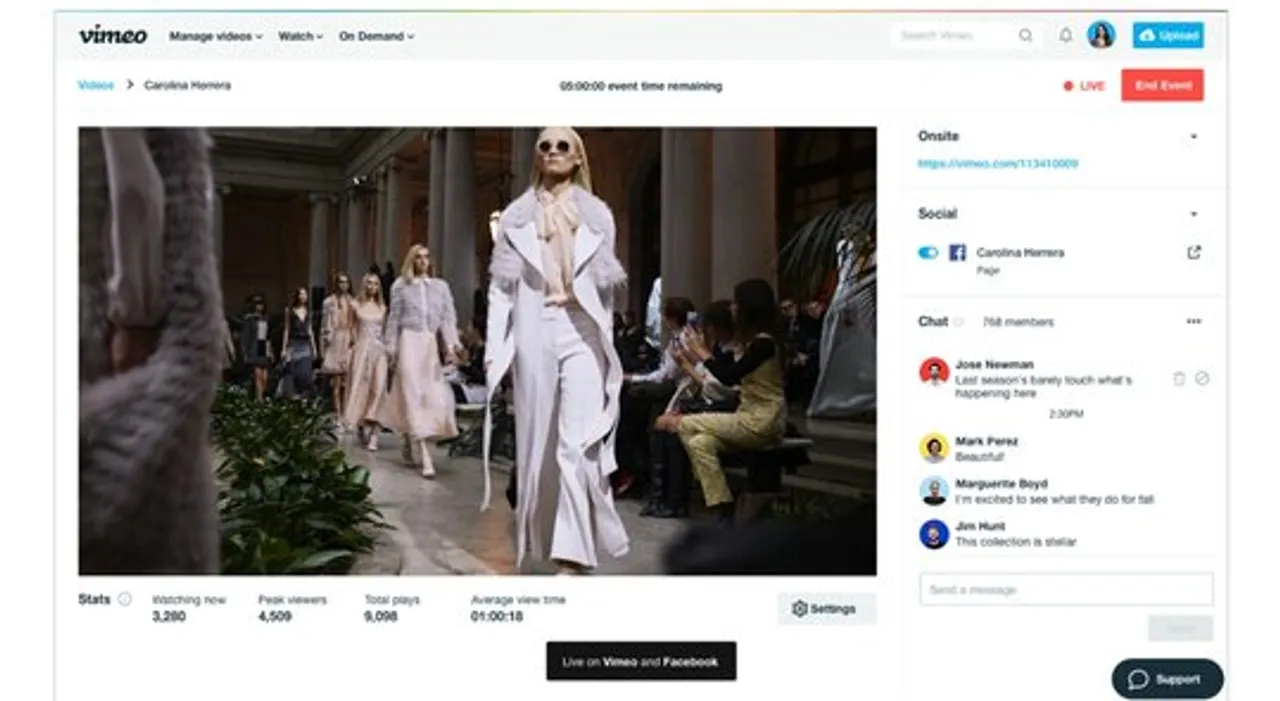Image resolution: width=1280 pixels, height=701 pixels.
Task: Click the Send chat button
Action: [1180, 628]
